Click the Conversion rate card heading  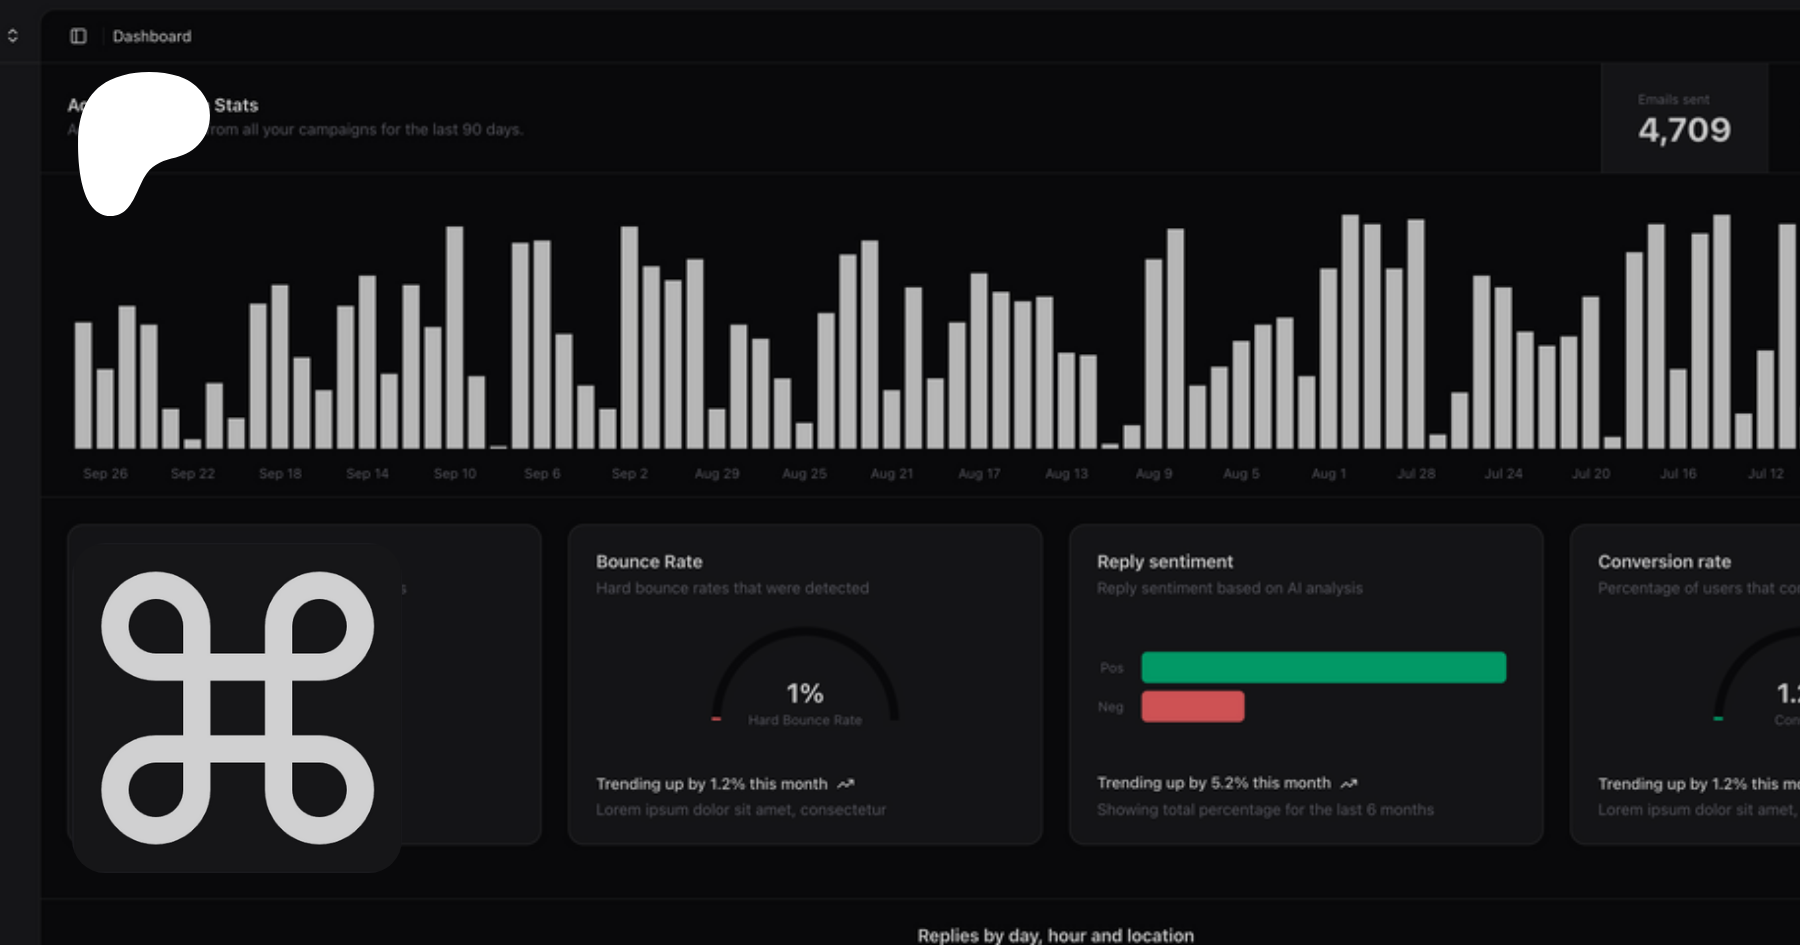[1664, 562]
